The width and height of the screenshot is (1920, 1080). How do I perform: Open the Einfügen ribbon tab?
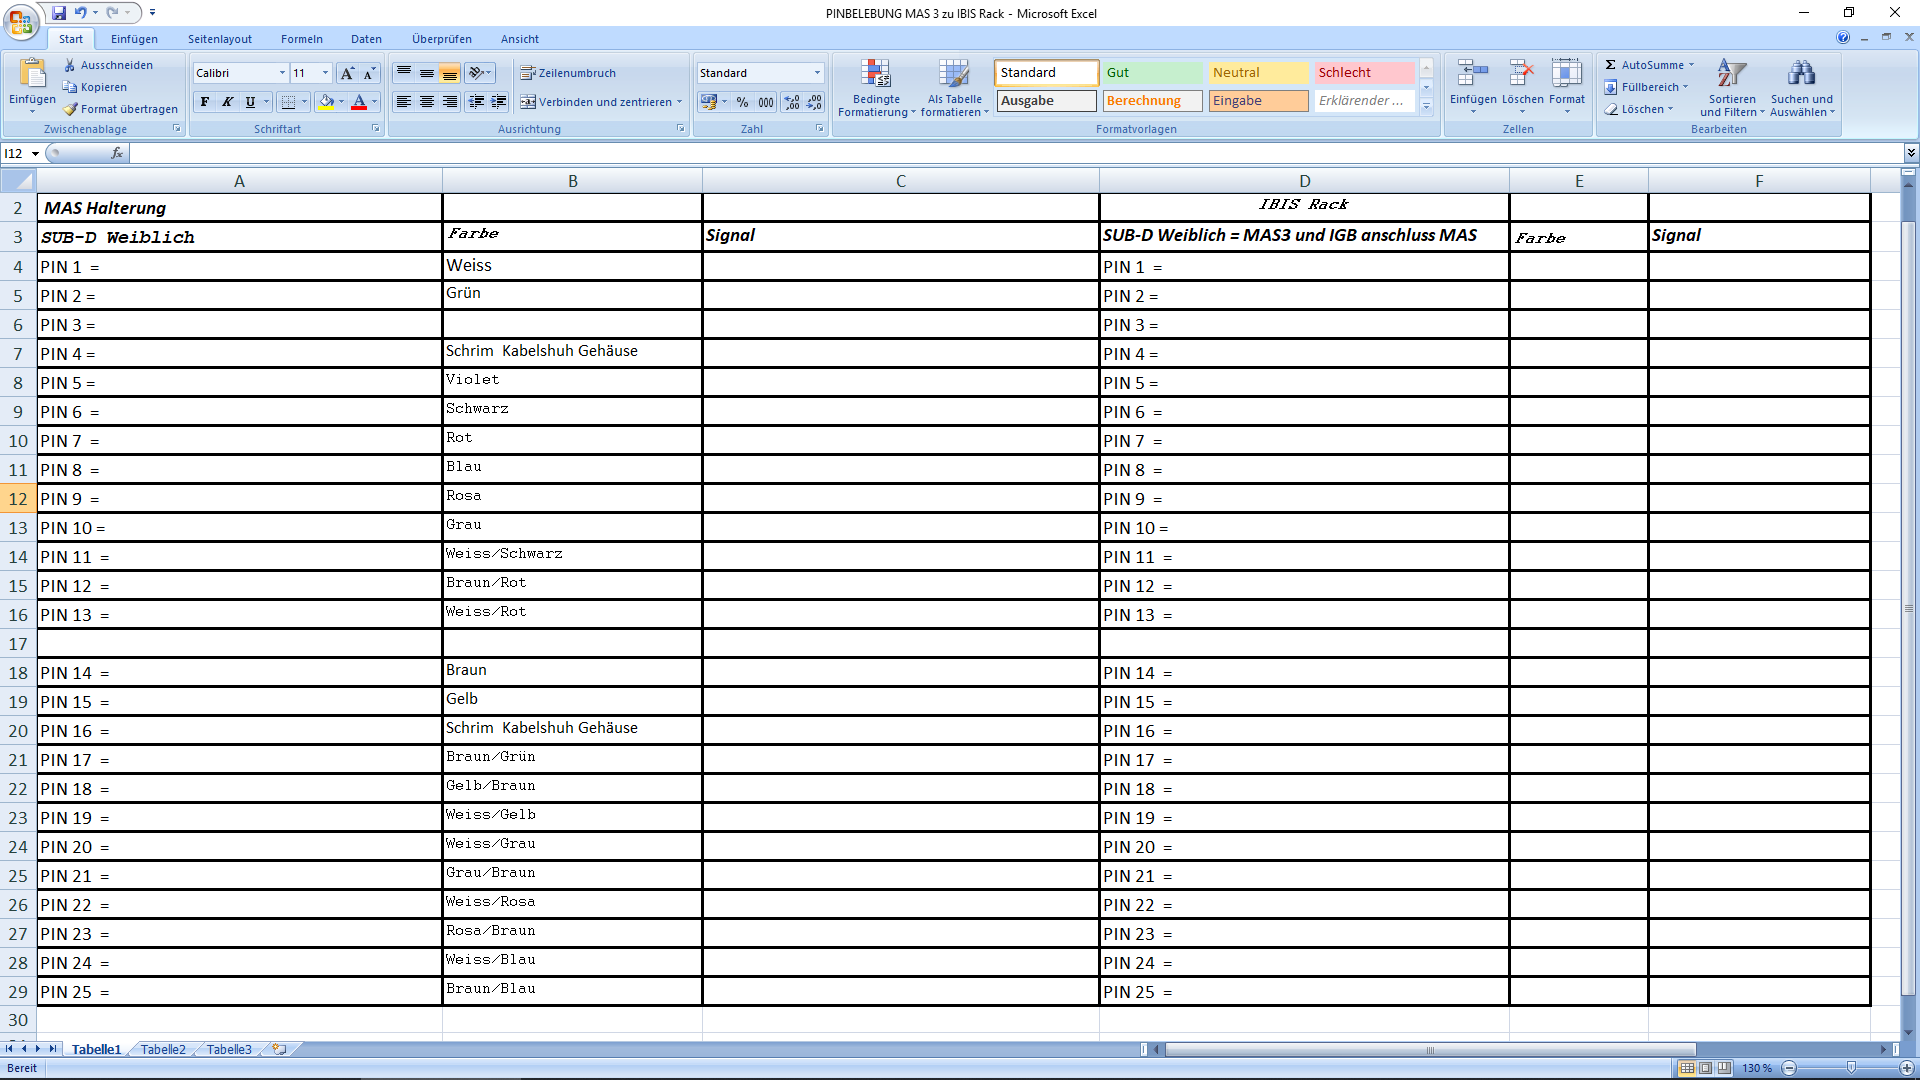(x=134, y=39)
